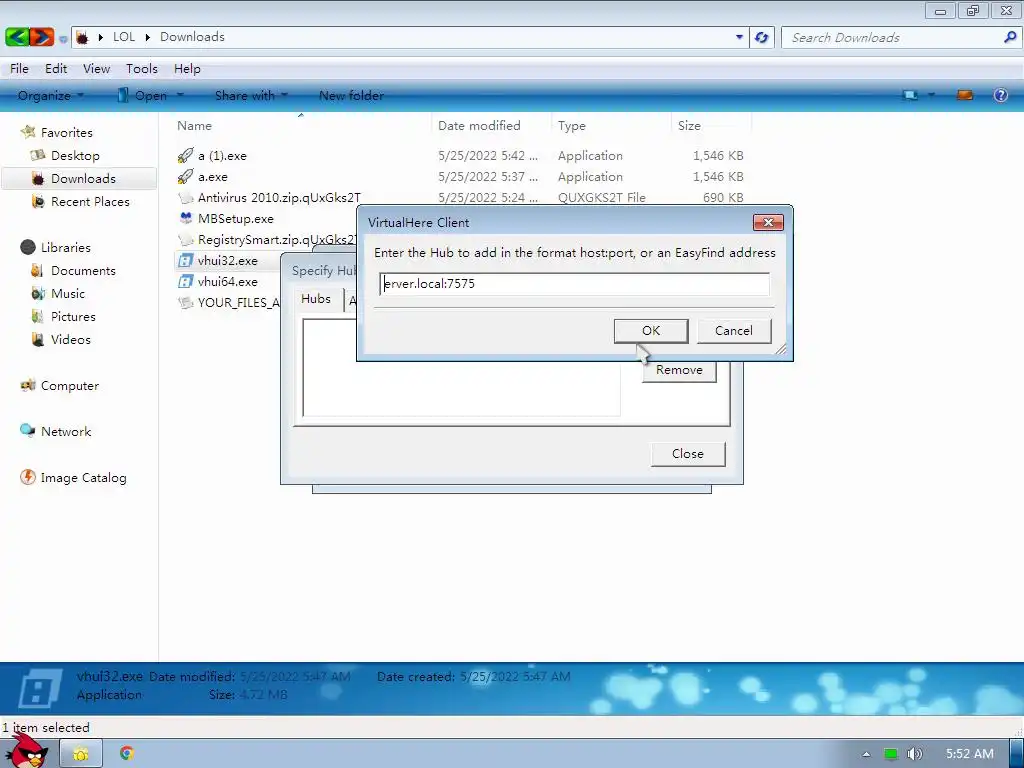Open Recent Places in the sidebar
The image size is (1024, 768).
point(90,202)
